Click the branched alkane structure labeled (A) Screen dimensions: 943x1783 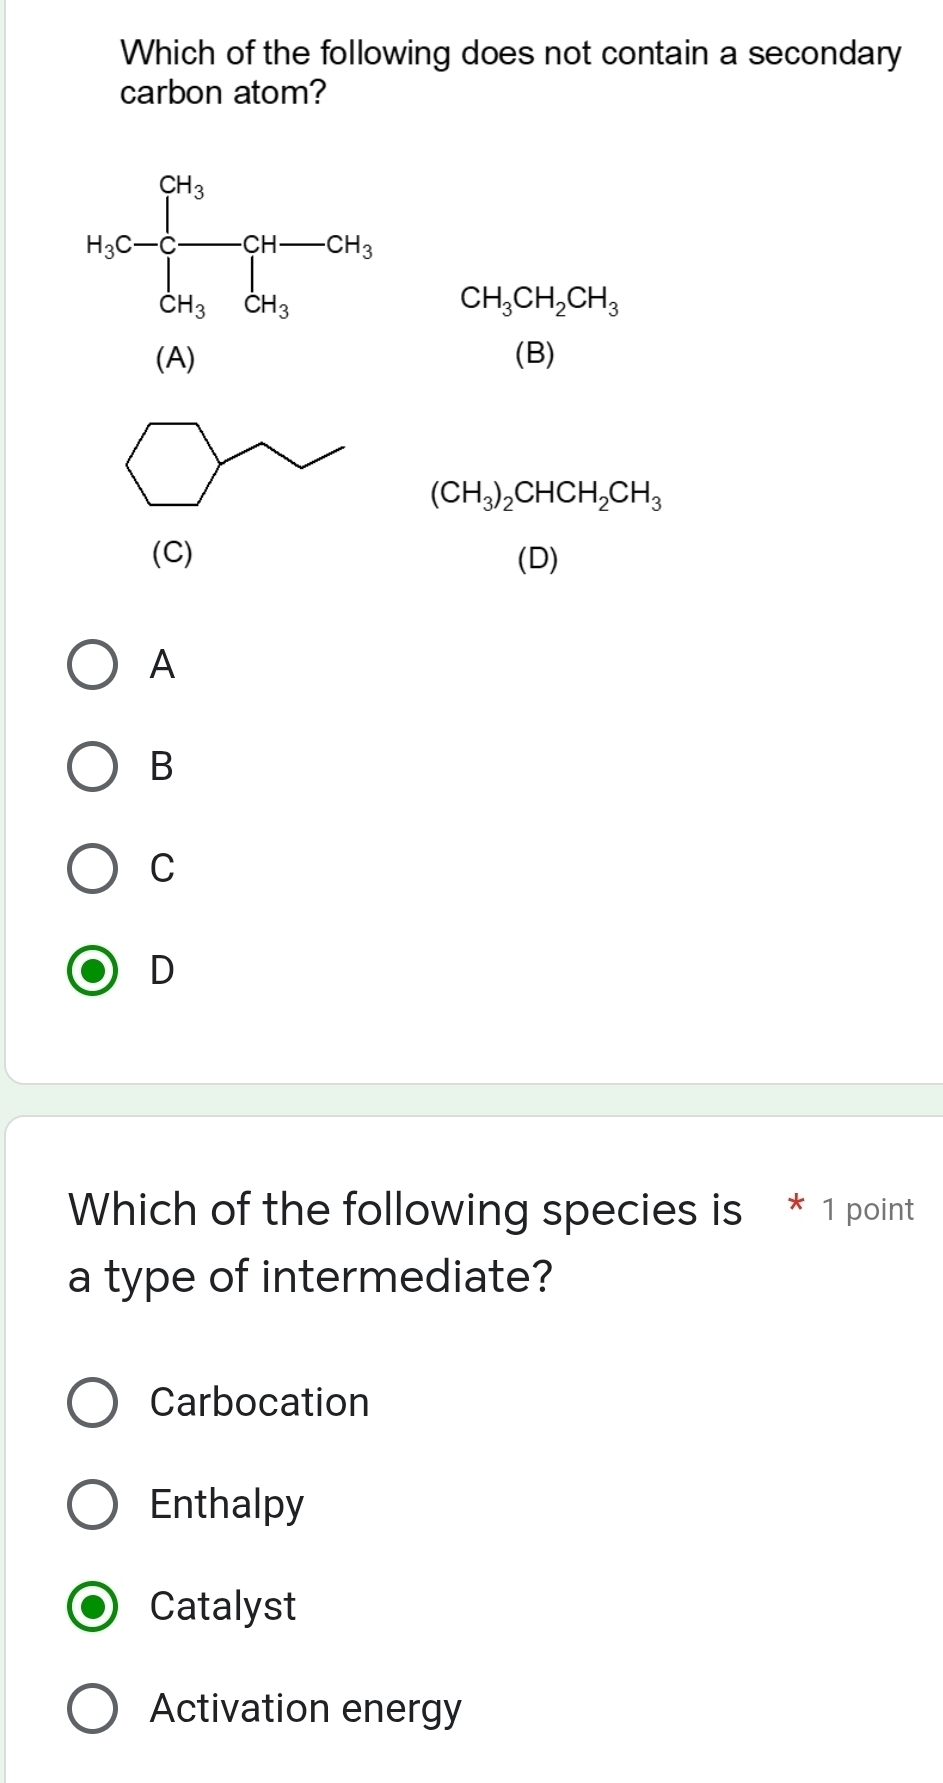click(x=230, y=245)
